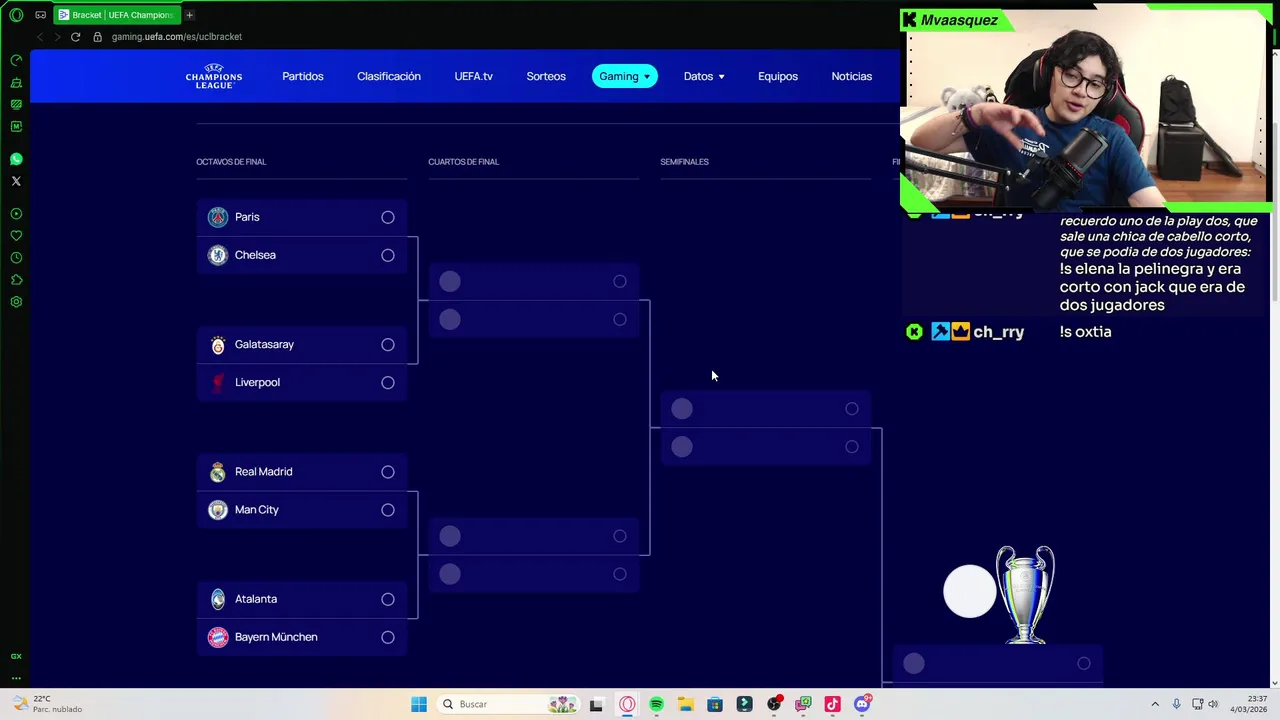Click the SEMIFINALES heading

(684, 162)
